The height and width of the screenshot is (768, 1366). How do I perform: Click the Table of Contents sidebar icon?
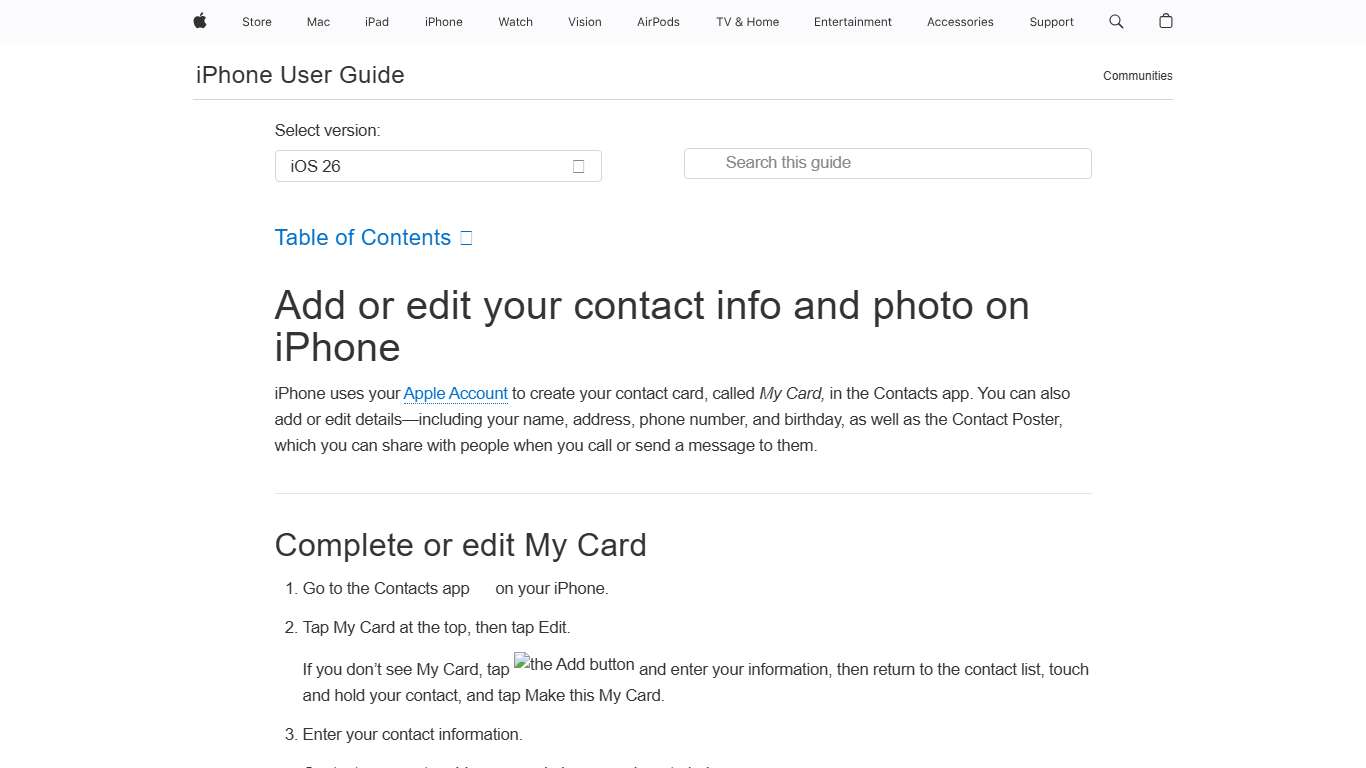(x=465, y=237)
